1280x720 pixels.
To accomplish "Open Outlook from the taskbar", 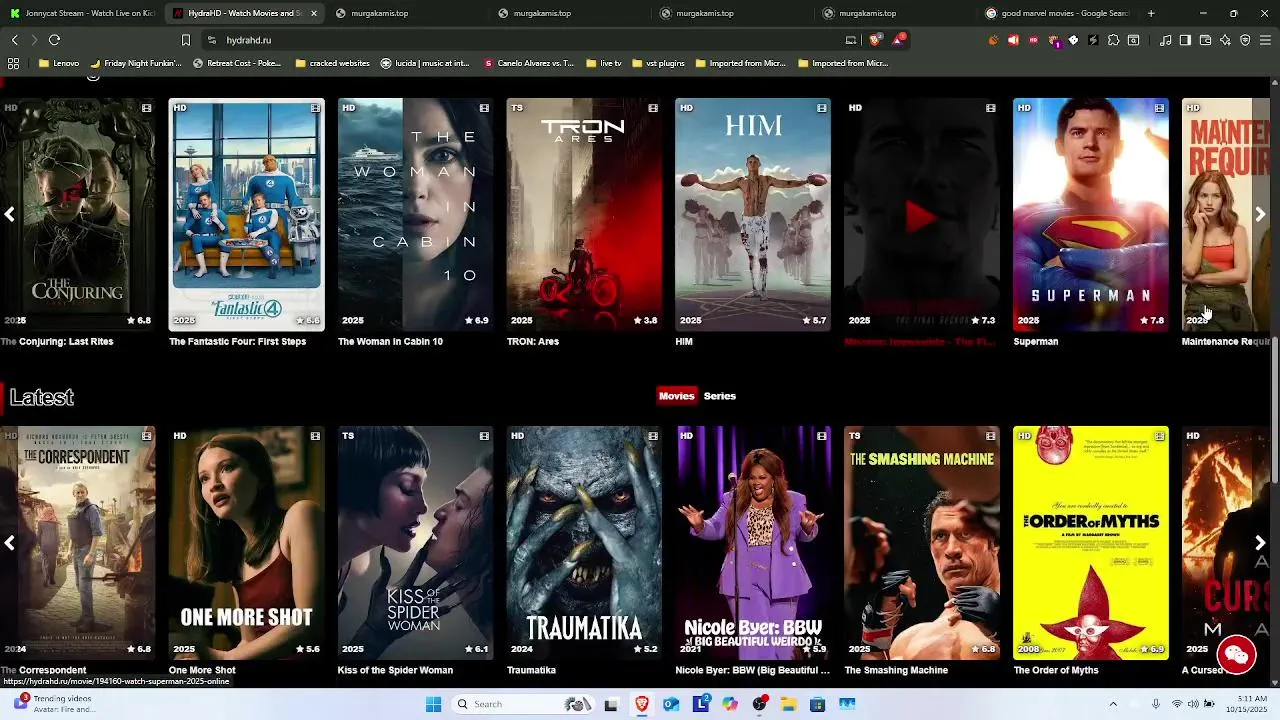I will click(671, 704).
